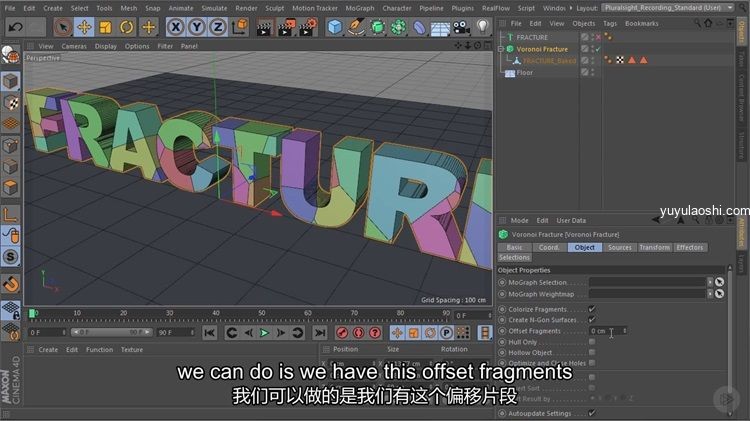Viewport: 750px width, 421px height.
Task: Open the deformer Bend icon
Action: click(419, 27)
